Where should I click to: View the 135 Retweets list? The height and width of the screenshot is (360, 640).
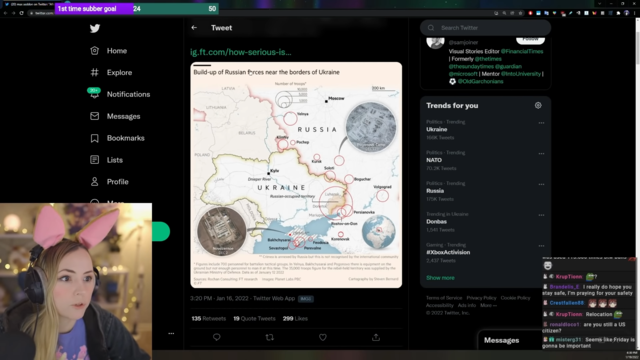point(209,318)
